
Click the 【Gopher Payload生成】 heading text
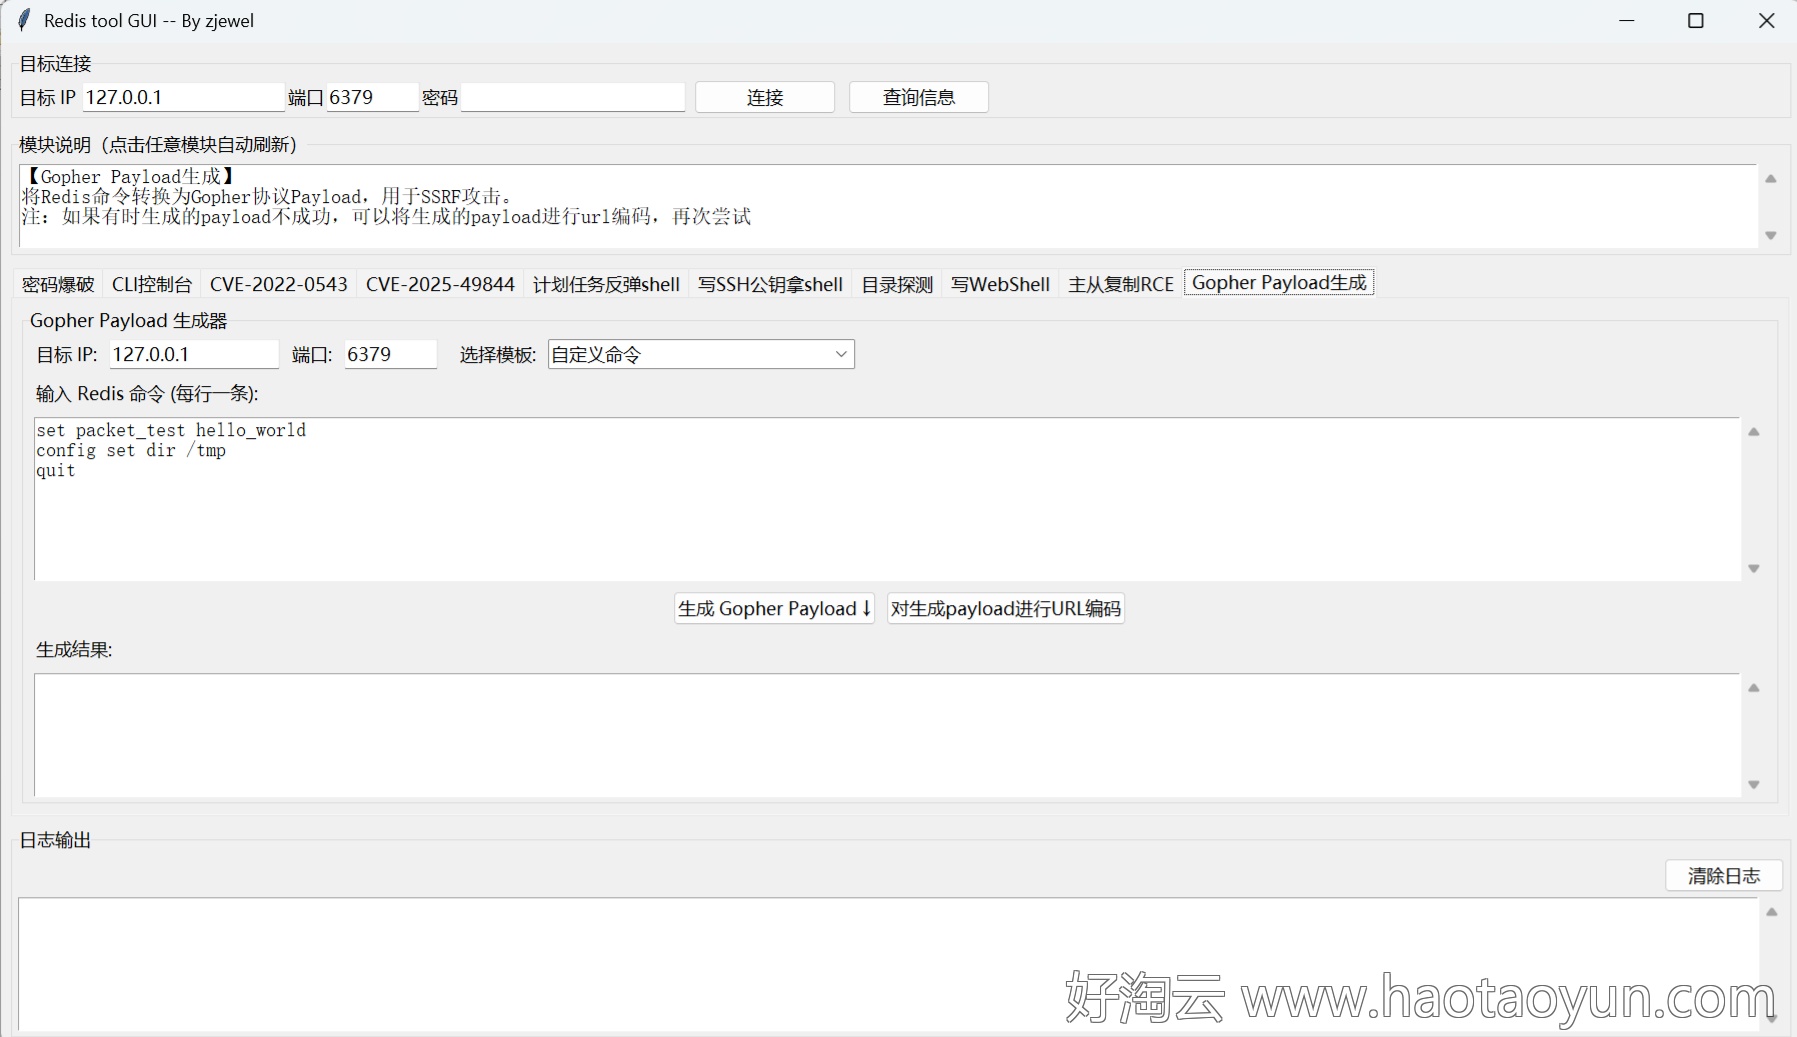pos(131,176)
